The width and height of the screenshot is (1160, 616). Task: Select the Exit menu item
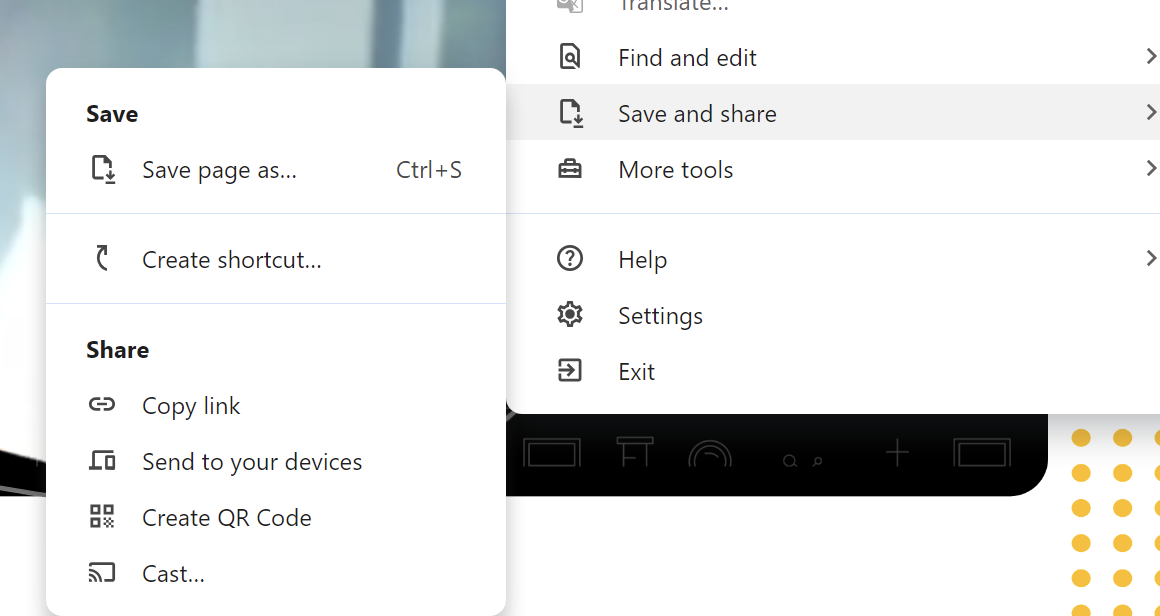[x=637, y=370]
